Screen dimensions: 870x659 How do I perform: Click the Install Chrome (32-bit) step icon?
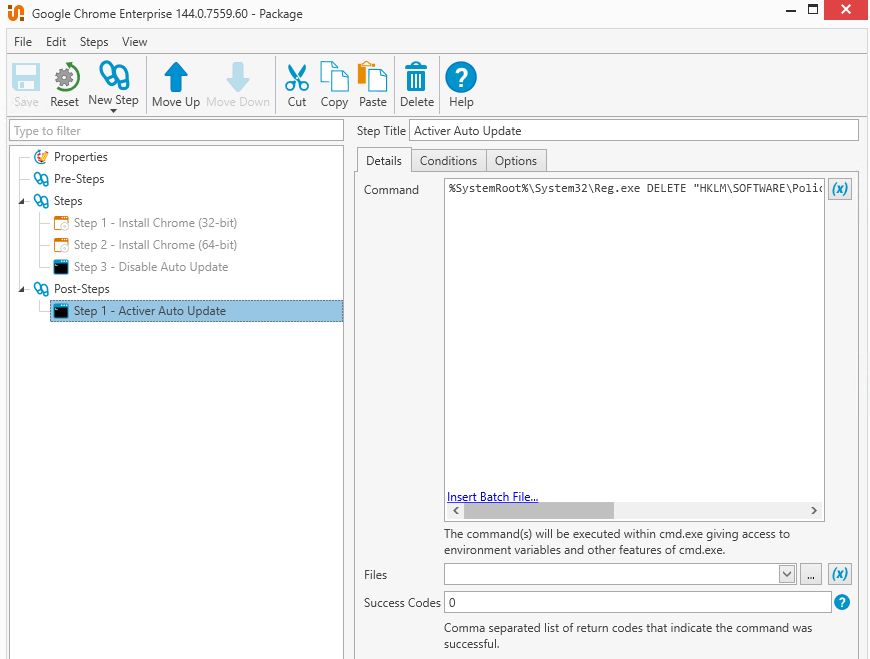pos(61,223)
